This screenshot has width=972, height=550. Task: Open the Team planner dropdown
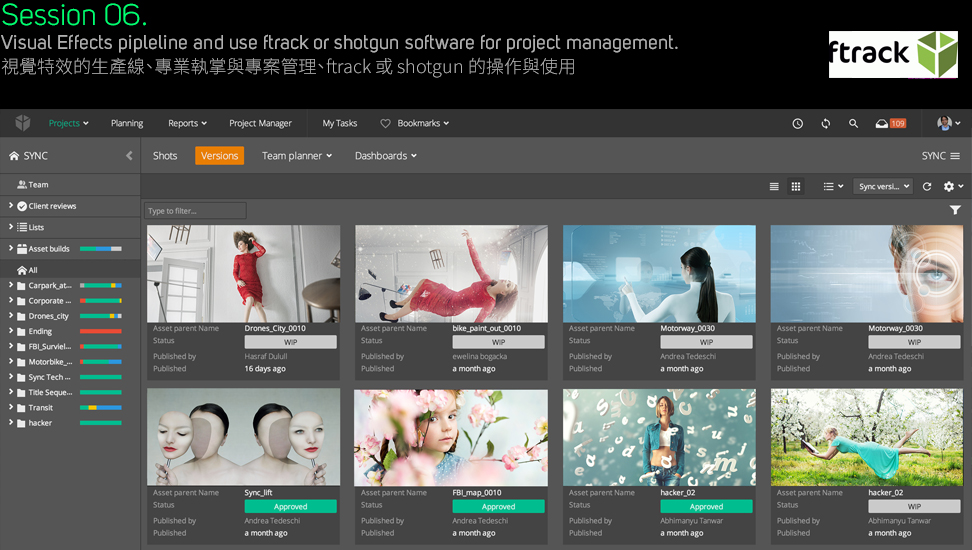(x=297, y=156)
